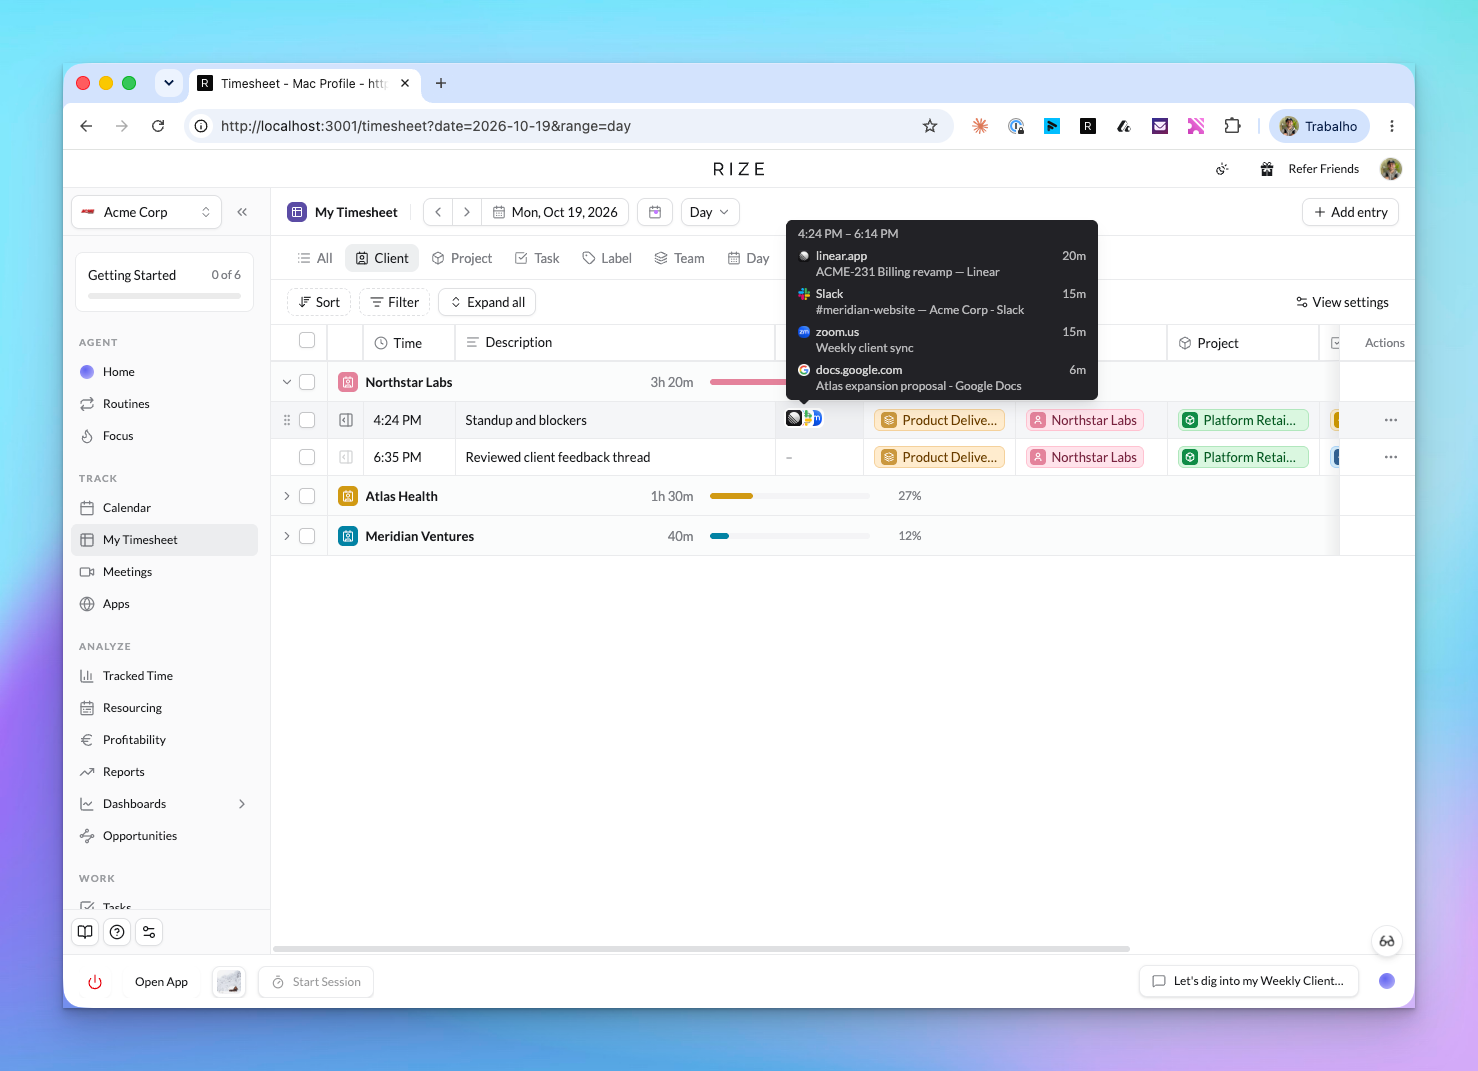Expand the Dashboards submenu arrow
The width and height of the screenshot is (1478, 1071).
pyautogui.click(x=242, y=804)
